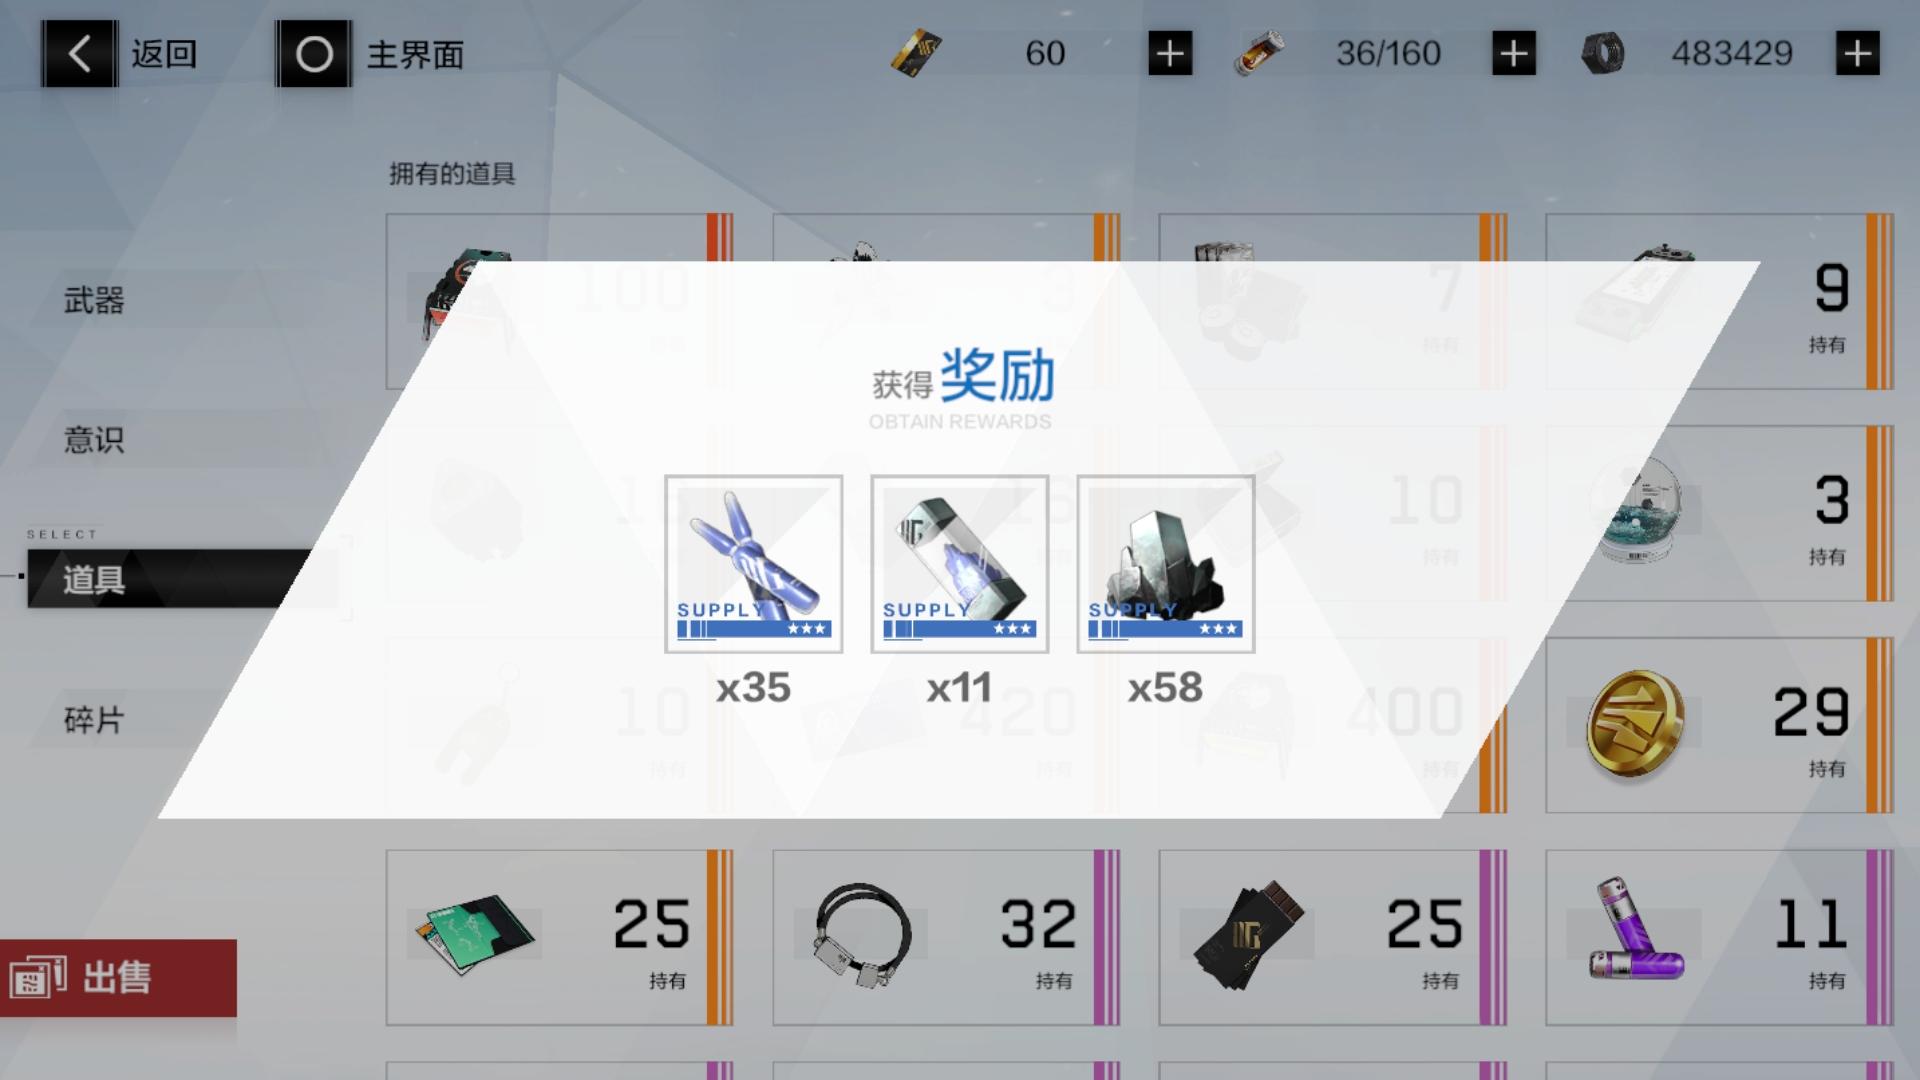
Task: Add more nut coins currency
Action: [1858, 53]
